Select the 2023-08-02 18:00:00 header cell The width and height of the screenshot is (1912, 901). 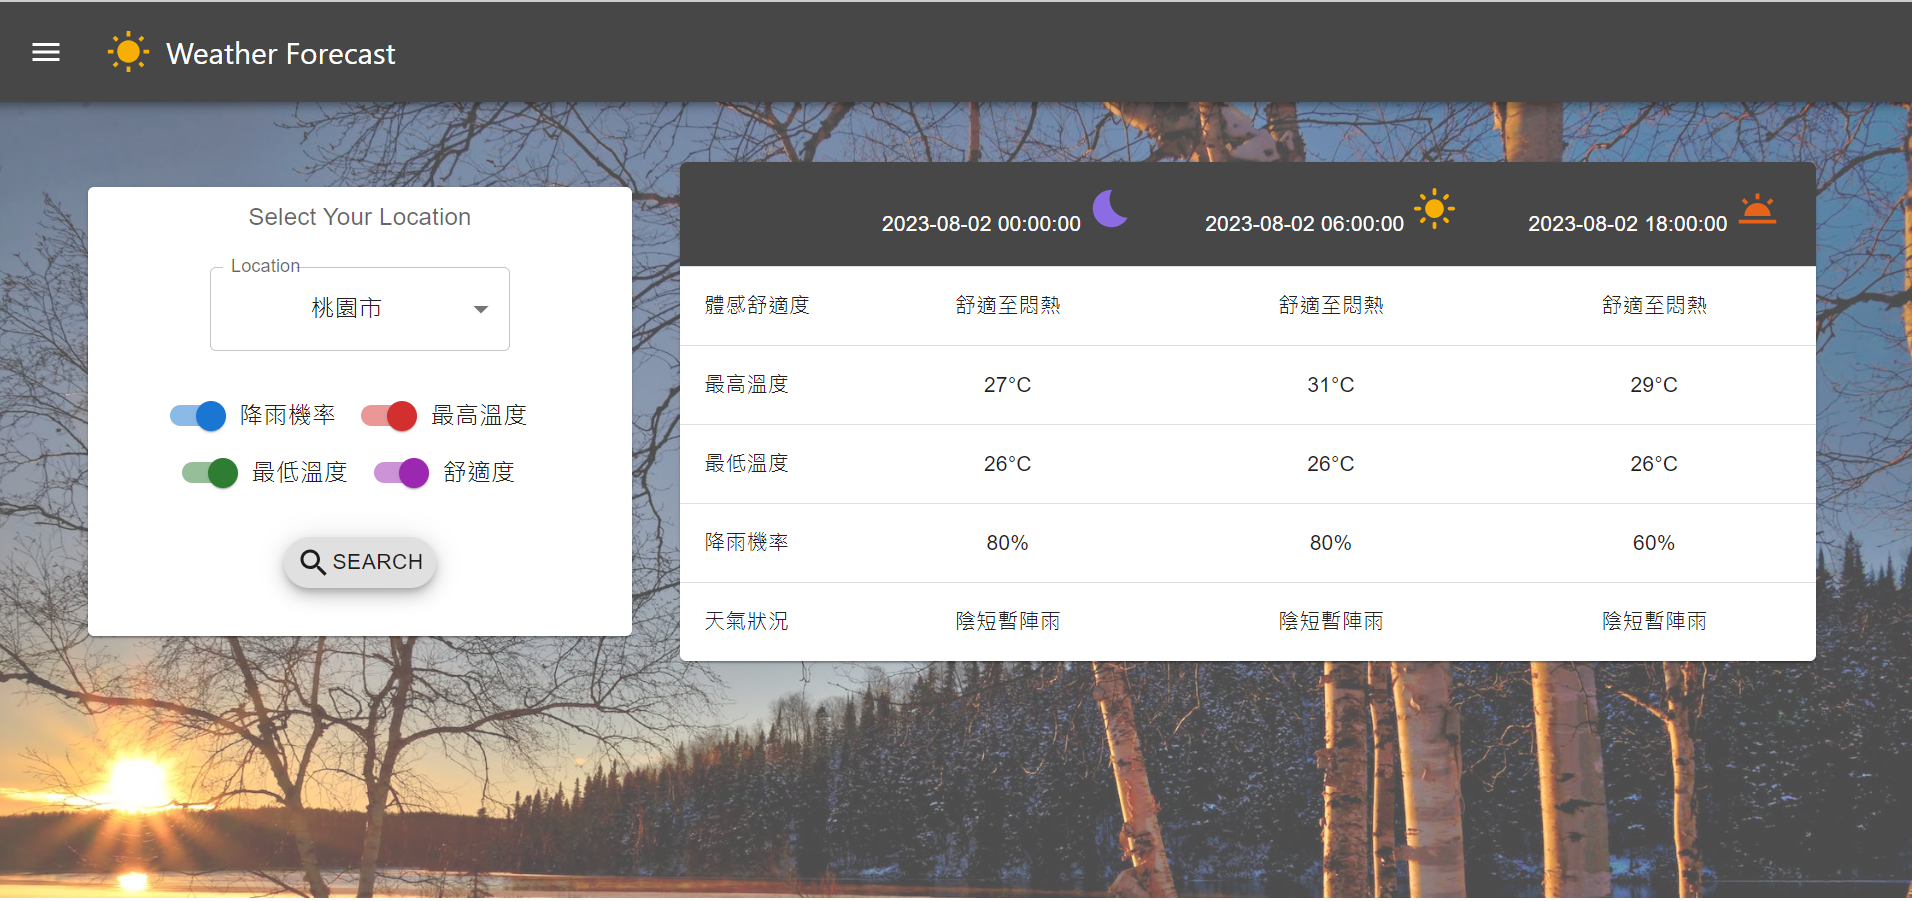tap(1627, 223)
